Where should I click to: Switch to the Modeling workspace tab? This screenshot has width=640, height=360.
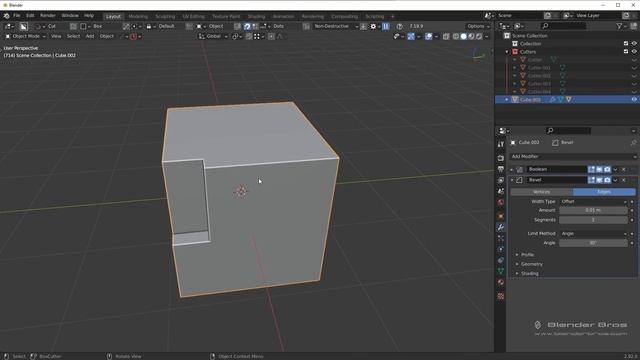pyautogui.click(x=138, y=16)
